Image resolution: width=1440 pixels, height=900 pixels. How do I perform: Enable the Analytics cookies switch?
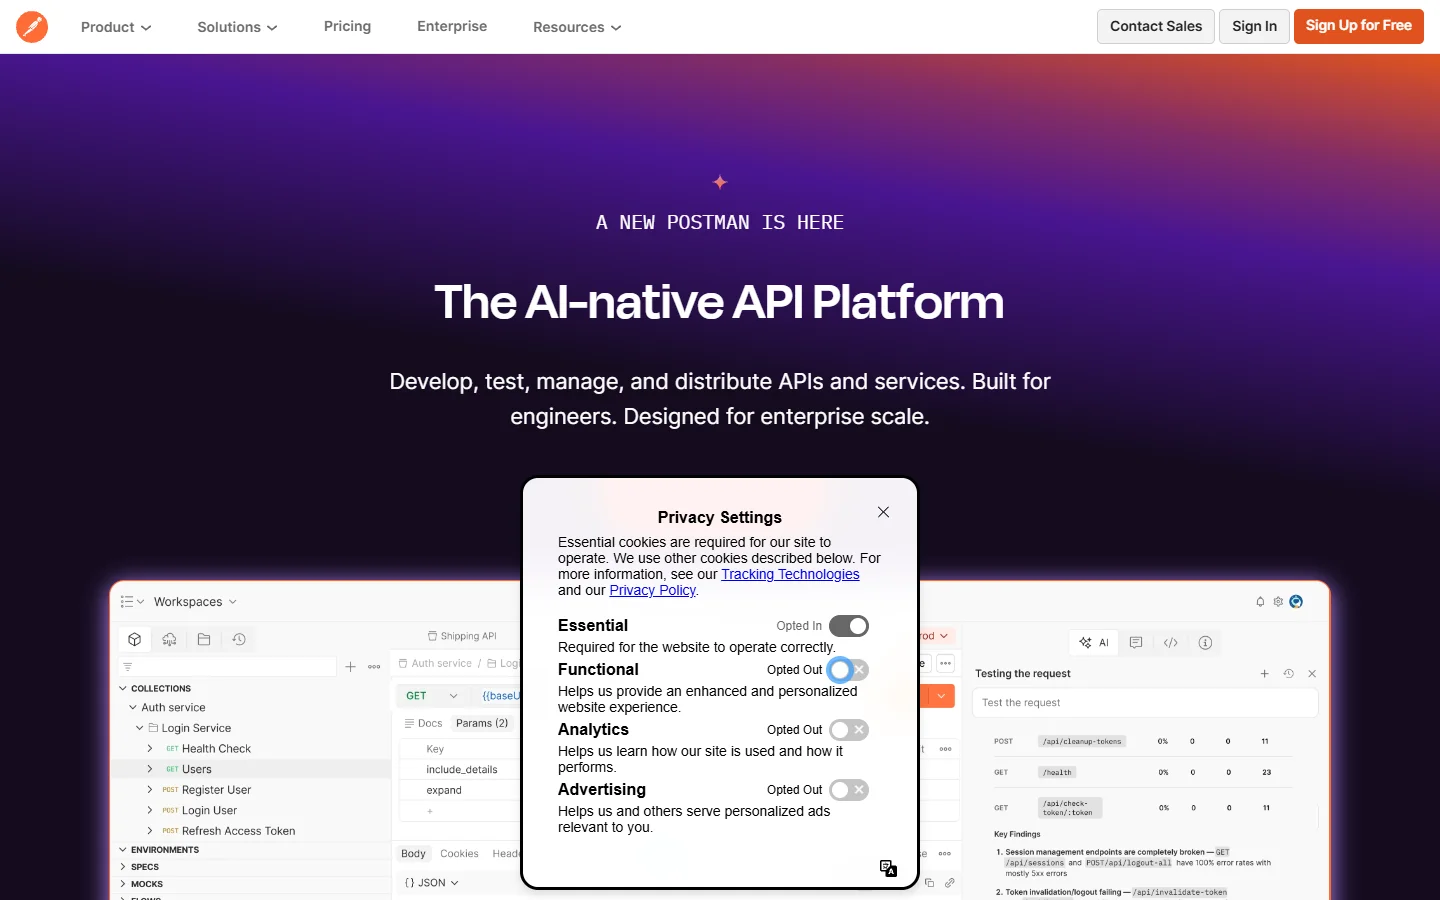(x=849, y=730)
